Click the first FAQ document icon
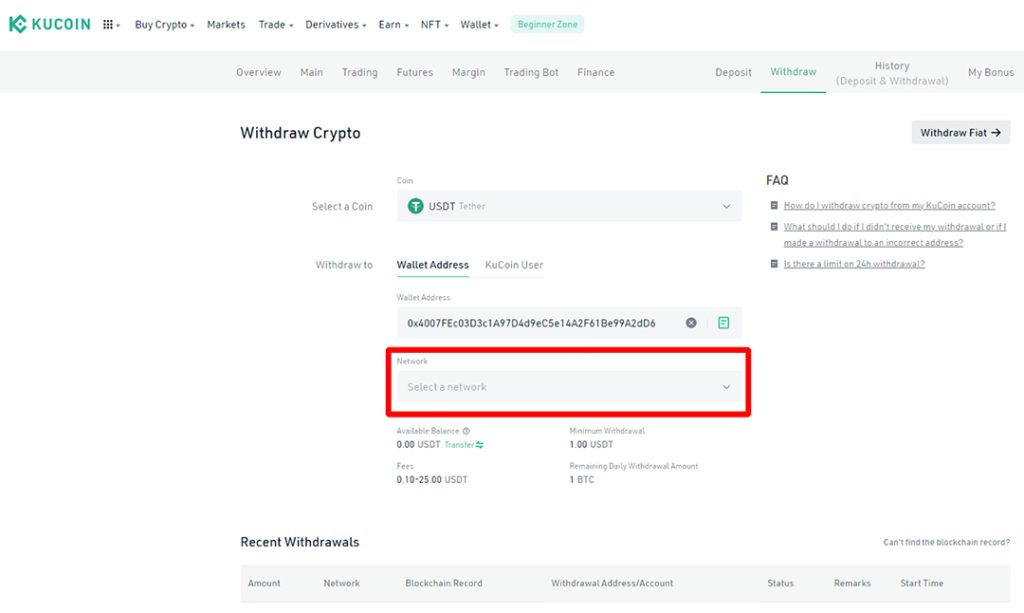This screenshot has width=1024, height=613. click(x=774, y=205)
